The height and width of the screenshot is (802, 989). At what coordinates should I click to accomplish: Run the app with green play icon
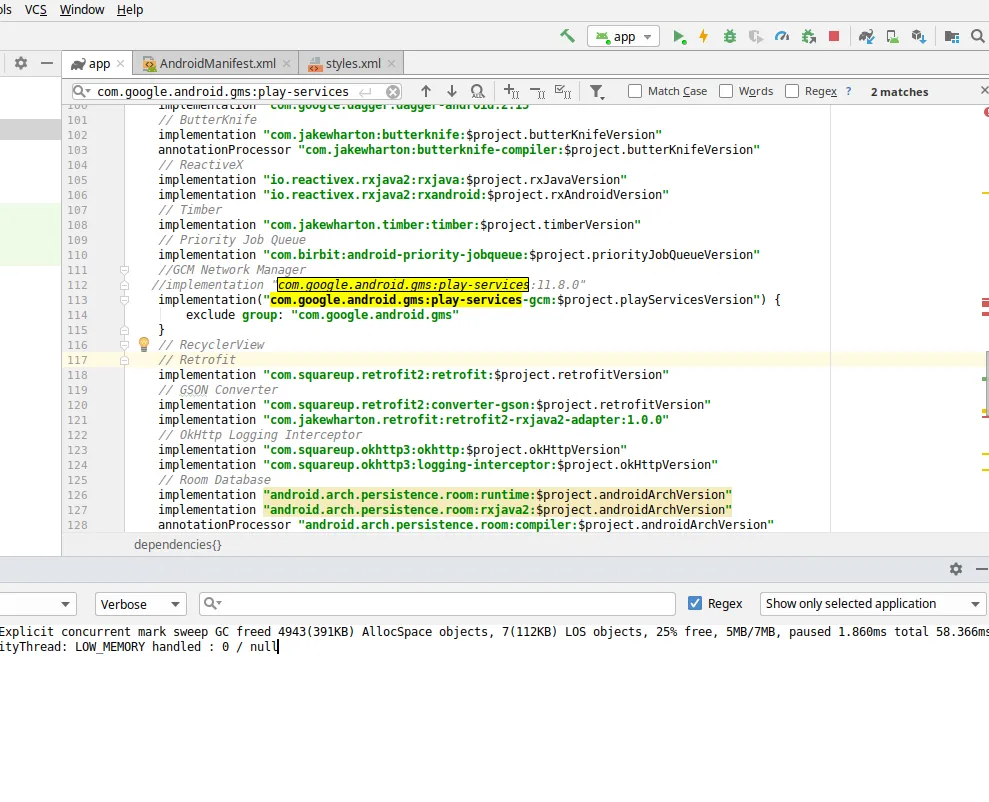click(x=679, y=37)
